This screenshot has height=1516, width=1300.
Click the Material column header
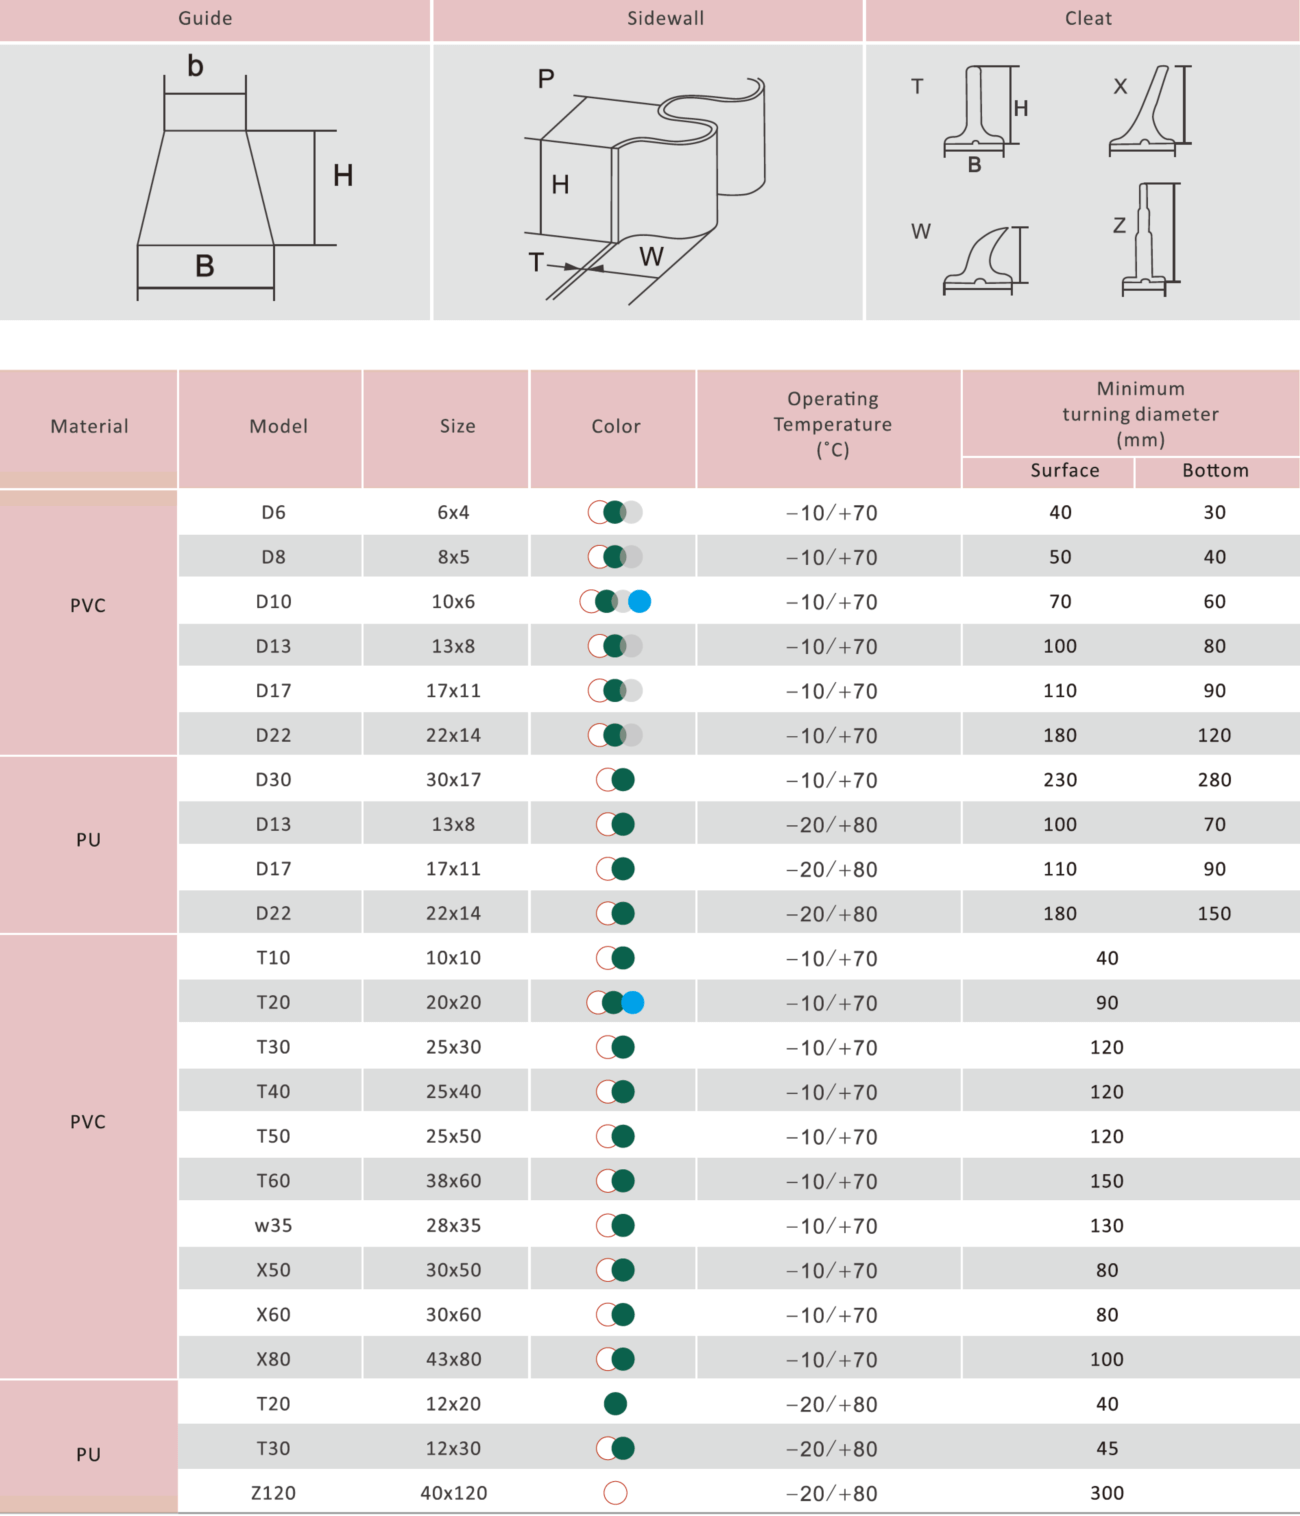pyautogui.click(x=89, y=426)
